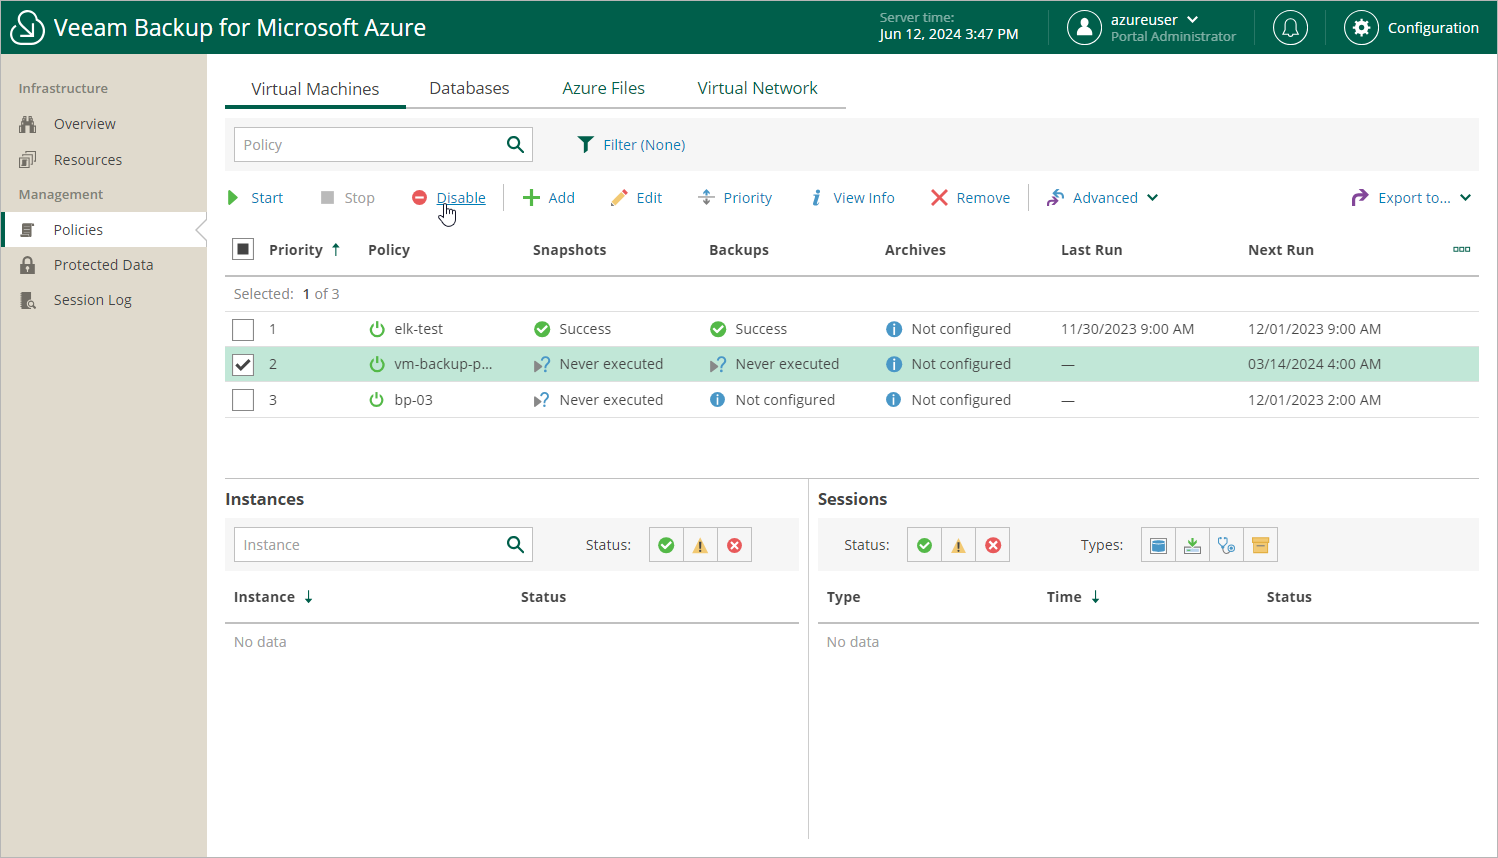Filter sessions by snapshot type icon

(1158, 545)
